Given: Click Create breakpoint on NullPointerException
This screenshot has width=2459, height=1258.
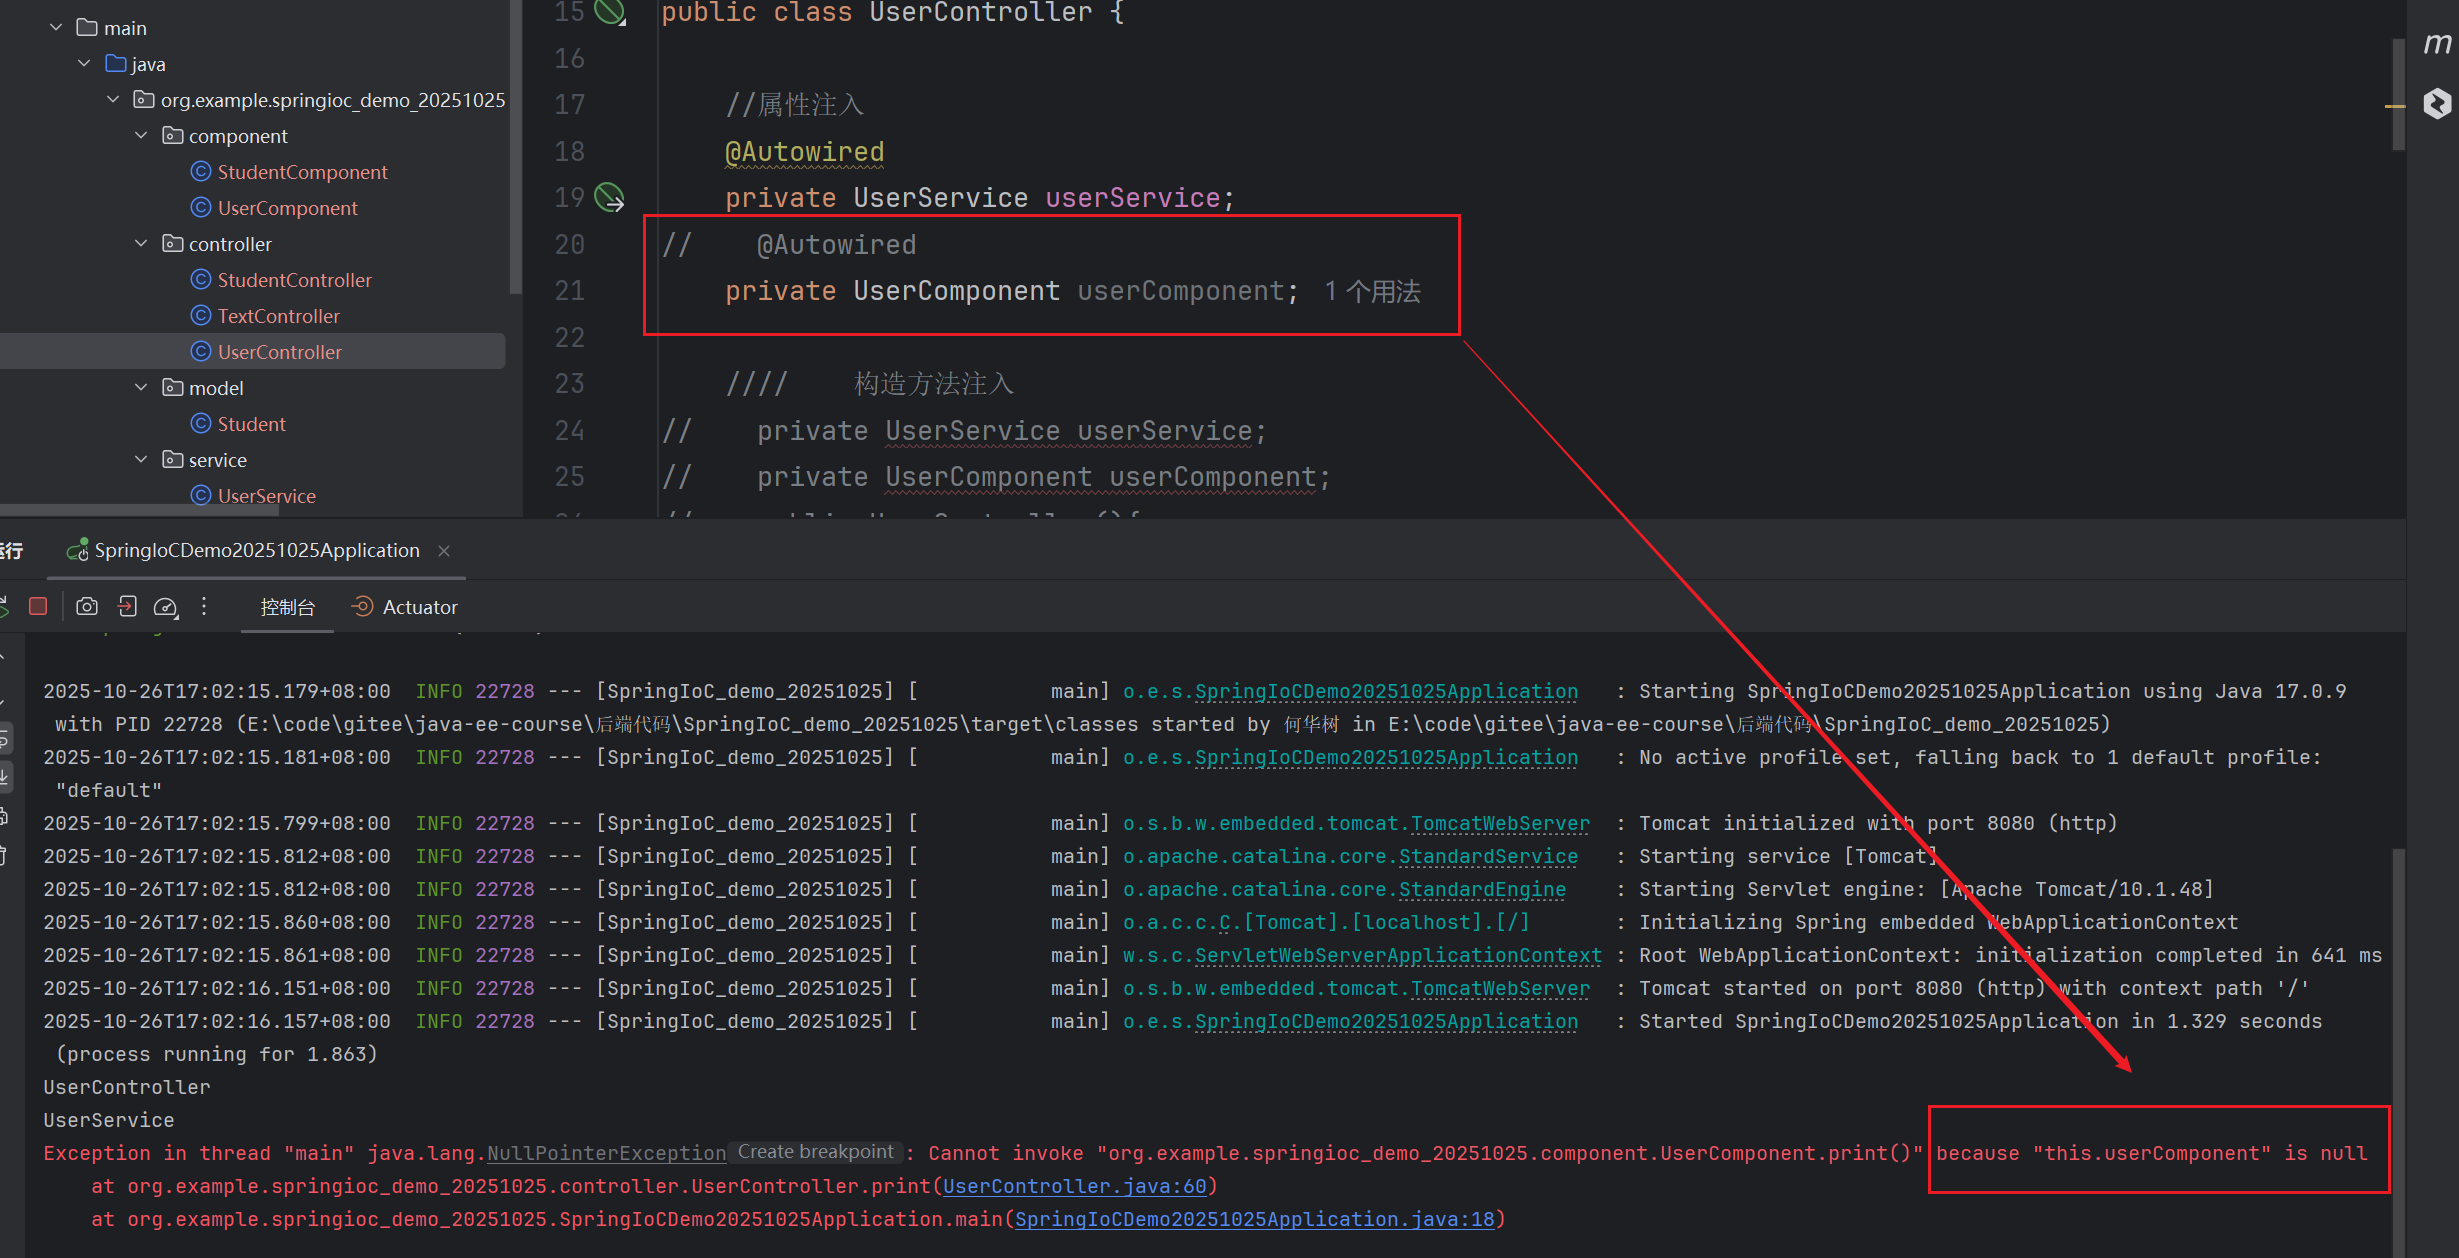Looking at the screenshot, I should pyautogui.click(x=815, y=1152).
